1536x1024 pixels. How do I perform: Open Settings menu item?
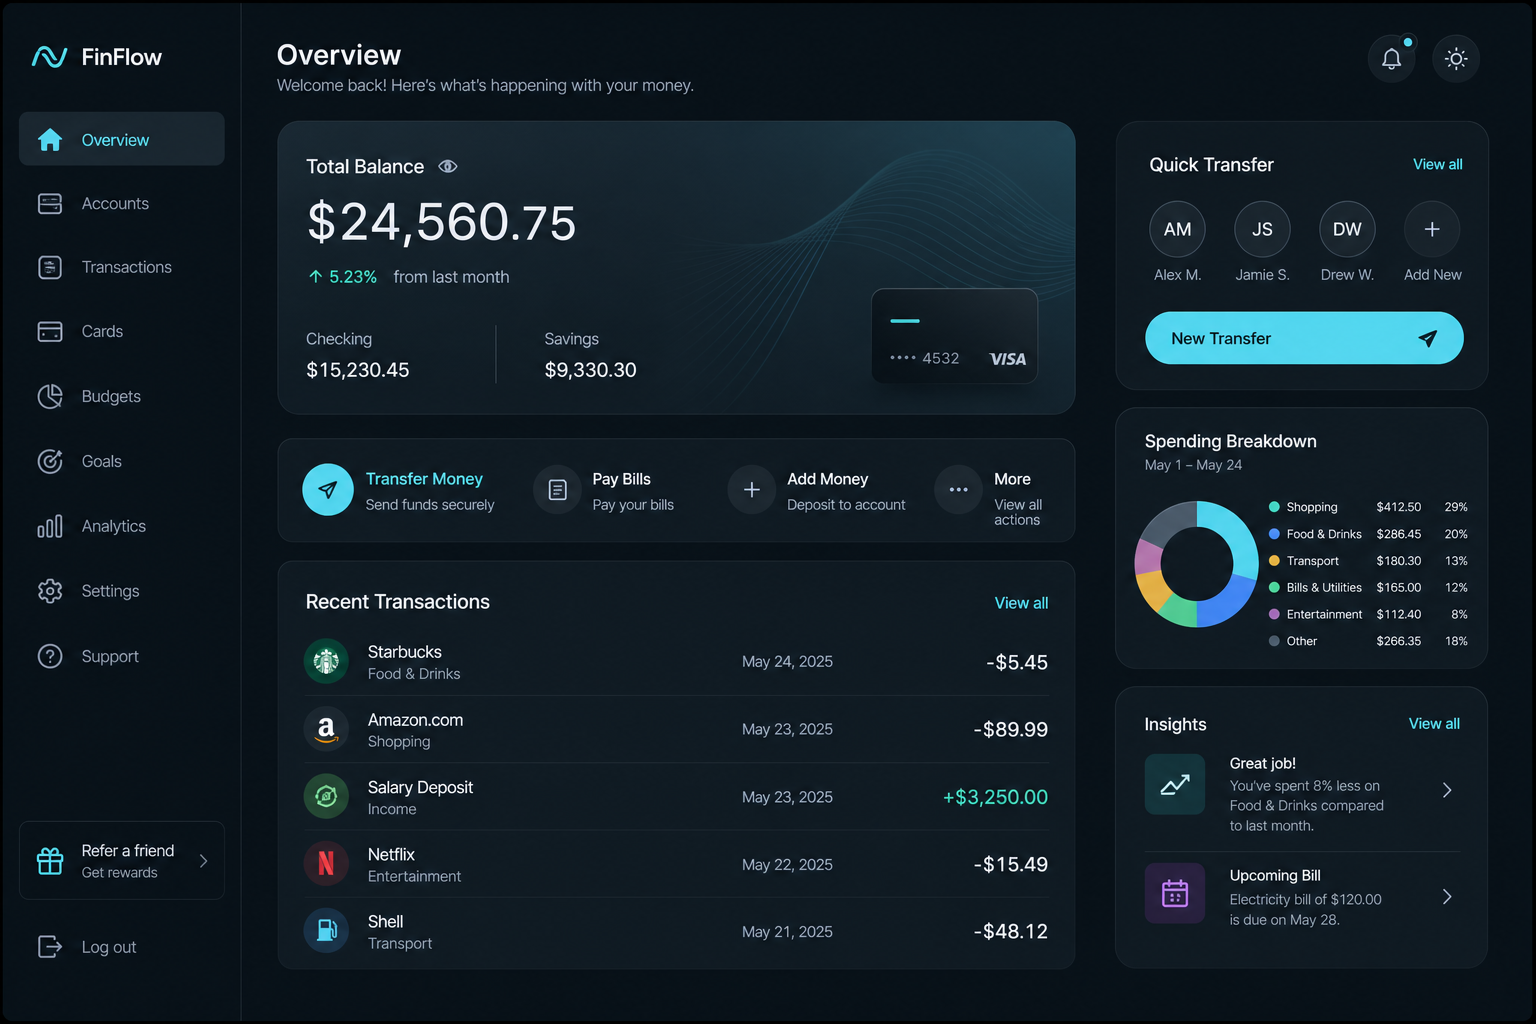click(122, 591)
